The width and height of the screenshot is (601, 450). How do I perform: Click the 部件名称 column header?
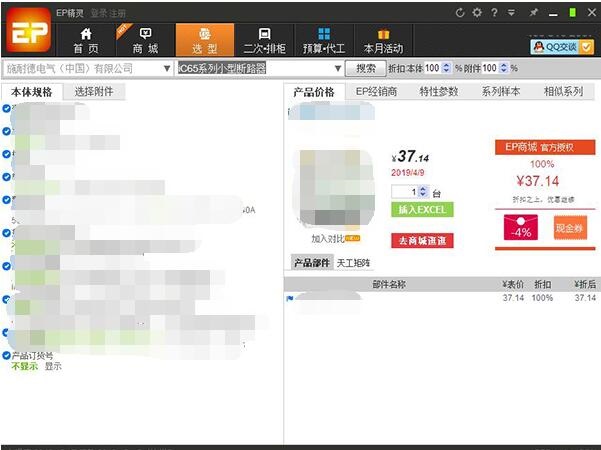coord(389,284)
